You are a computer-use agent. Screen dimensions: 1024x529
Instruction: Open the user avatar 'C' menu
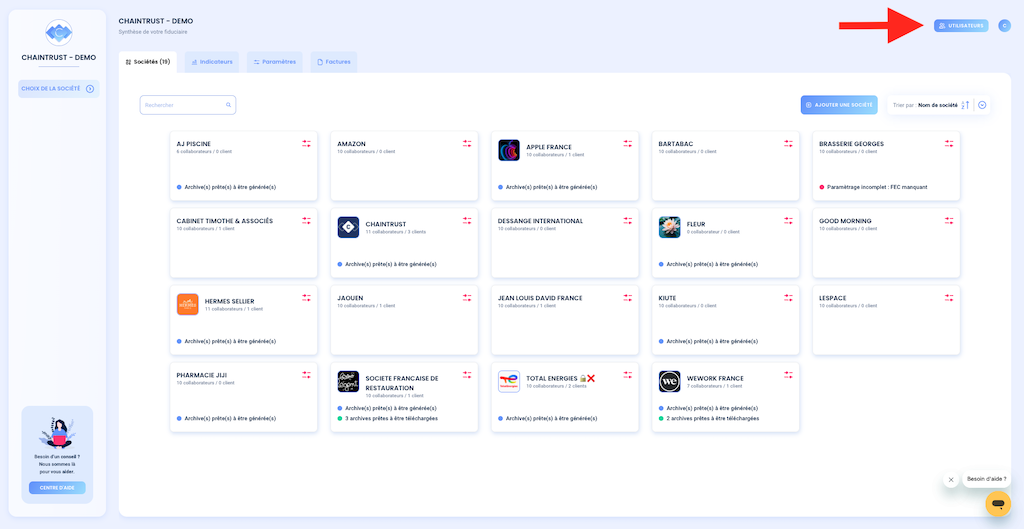click(1004, 25)
